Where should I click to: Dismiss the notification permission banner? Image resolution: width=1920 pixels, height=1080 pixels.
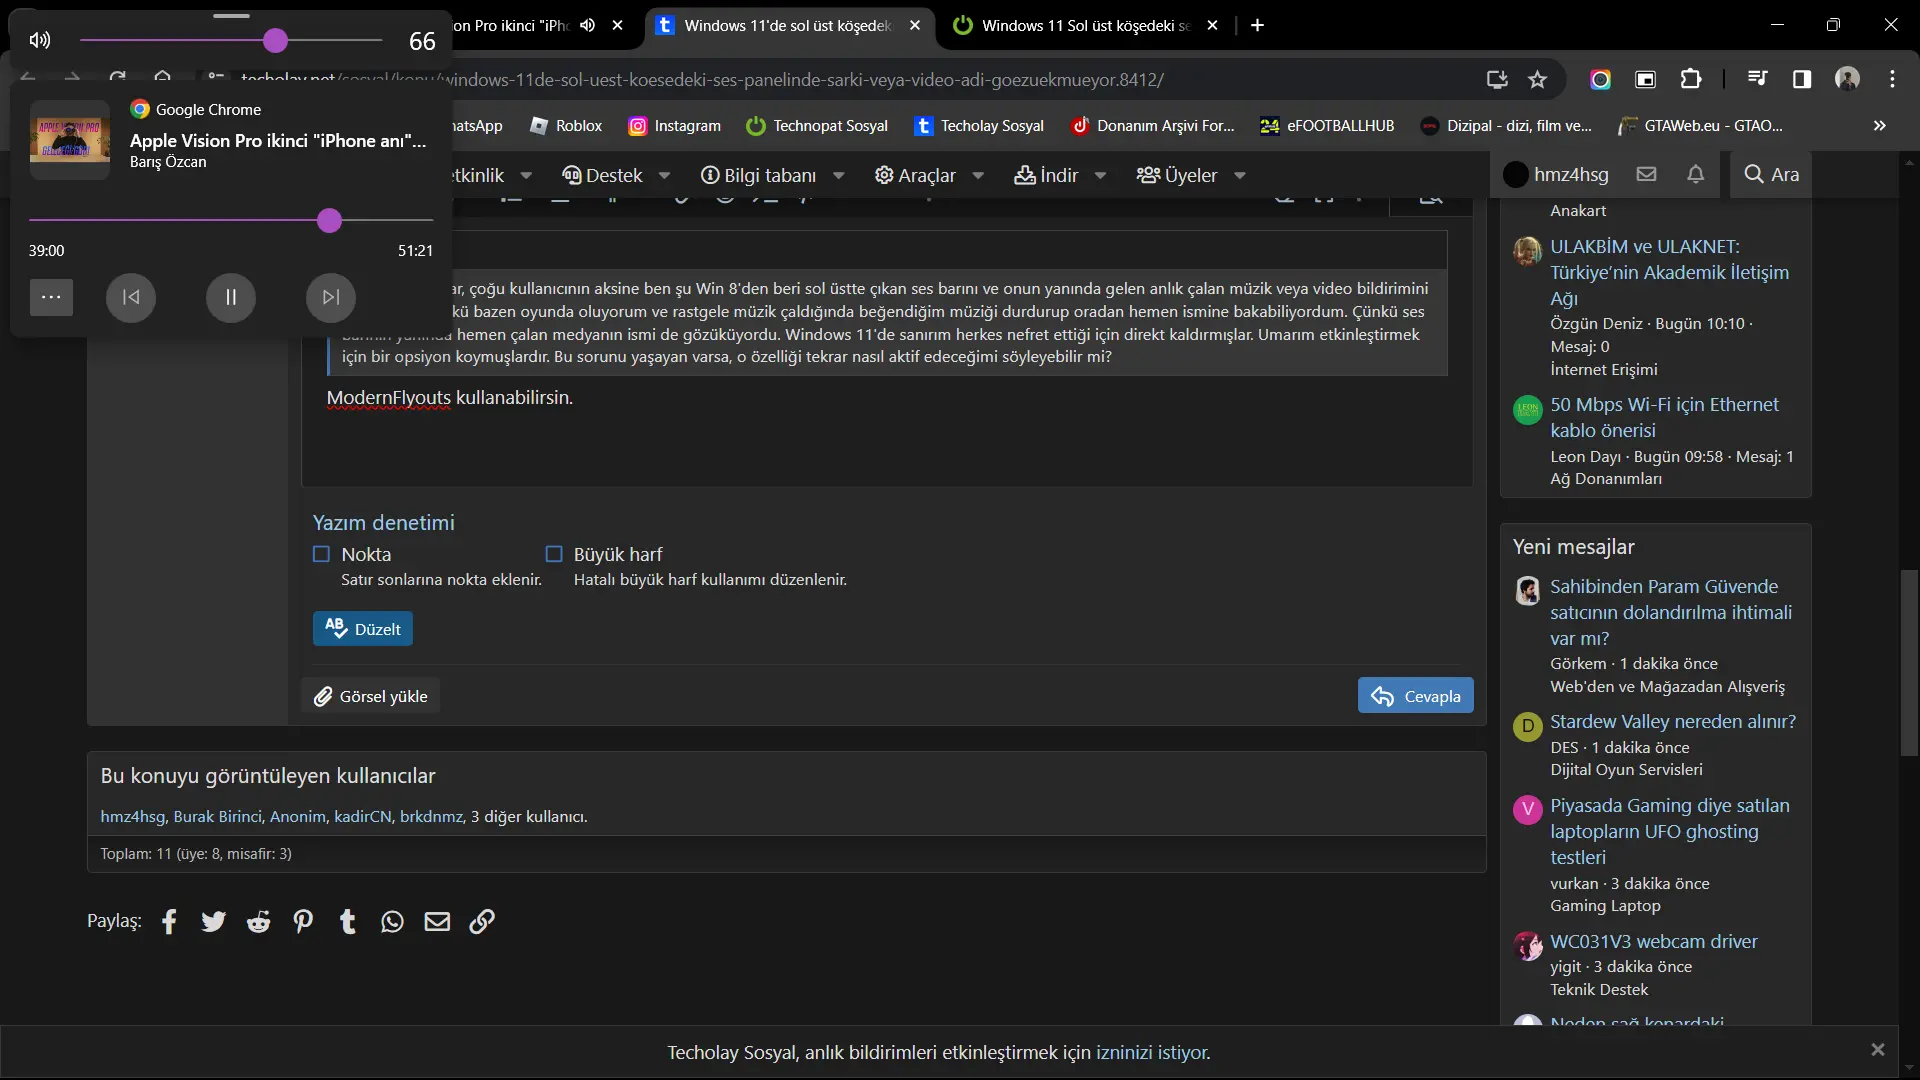(1878, 1050)
